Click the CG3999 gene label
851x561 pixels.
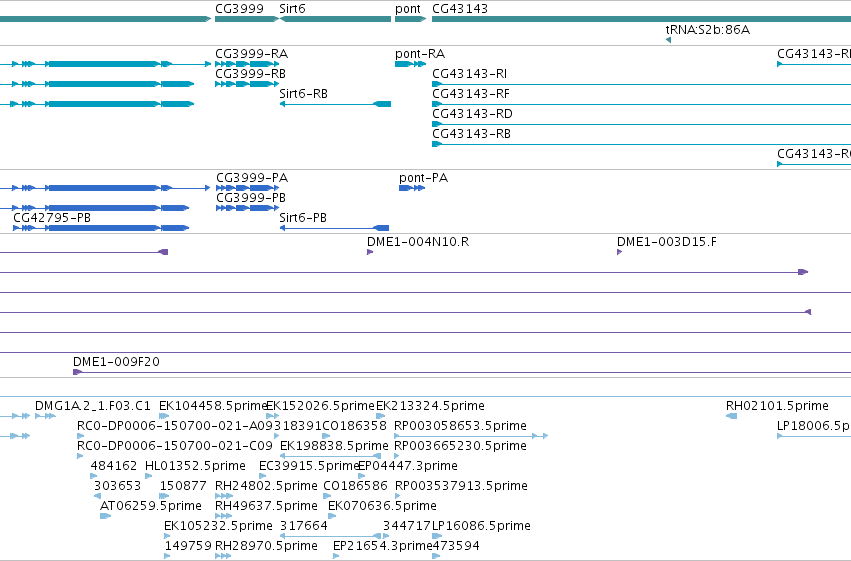239,9
